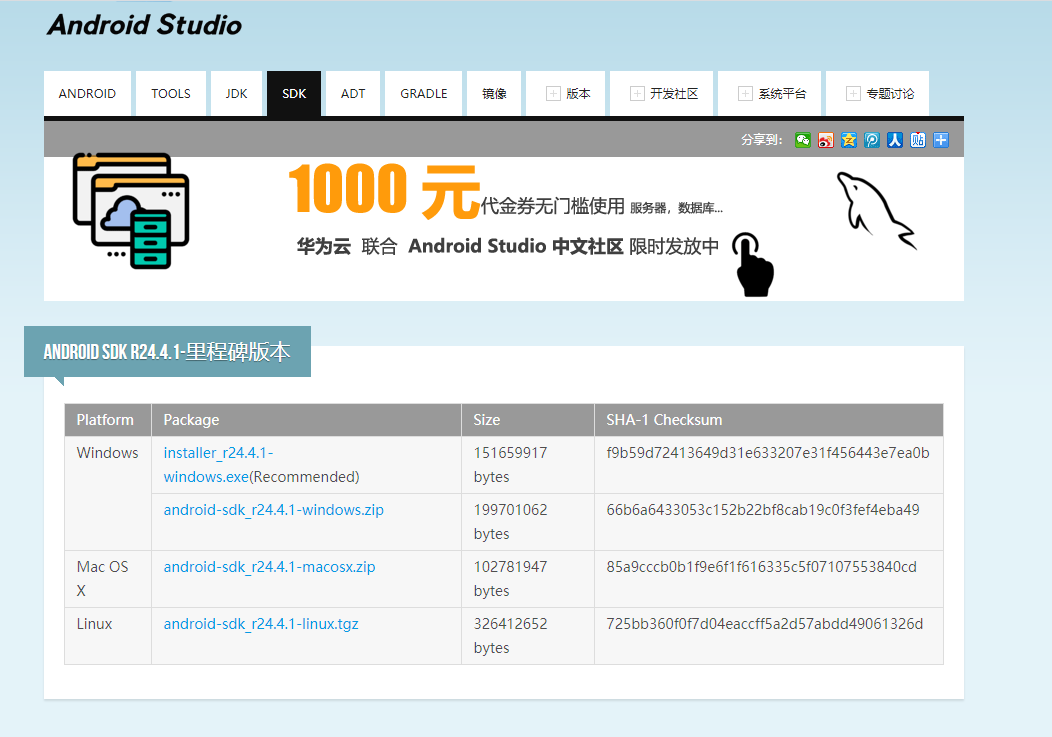
Task: Share to Baidu Tieba icon
Action: click(x=918, y=140)
